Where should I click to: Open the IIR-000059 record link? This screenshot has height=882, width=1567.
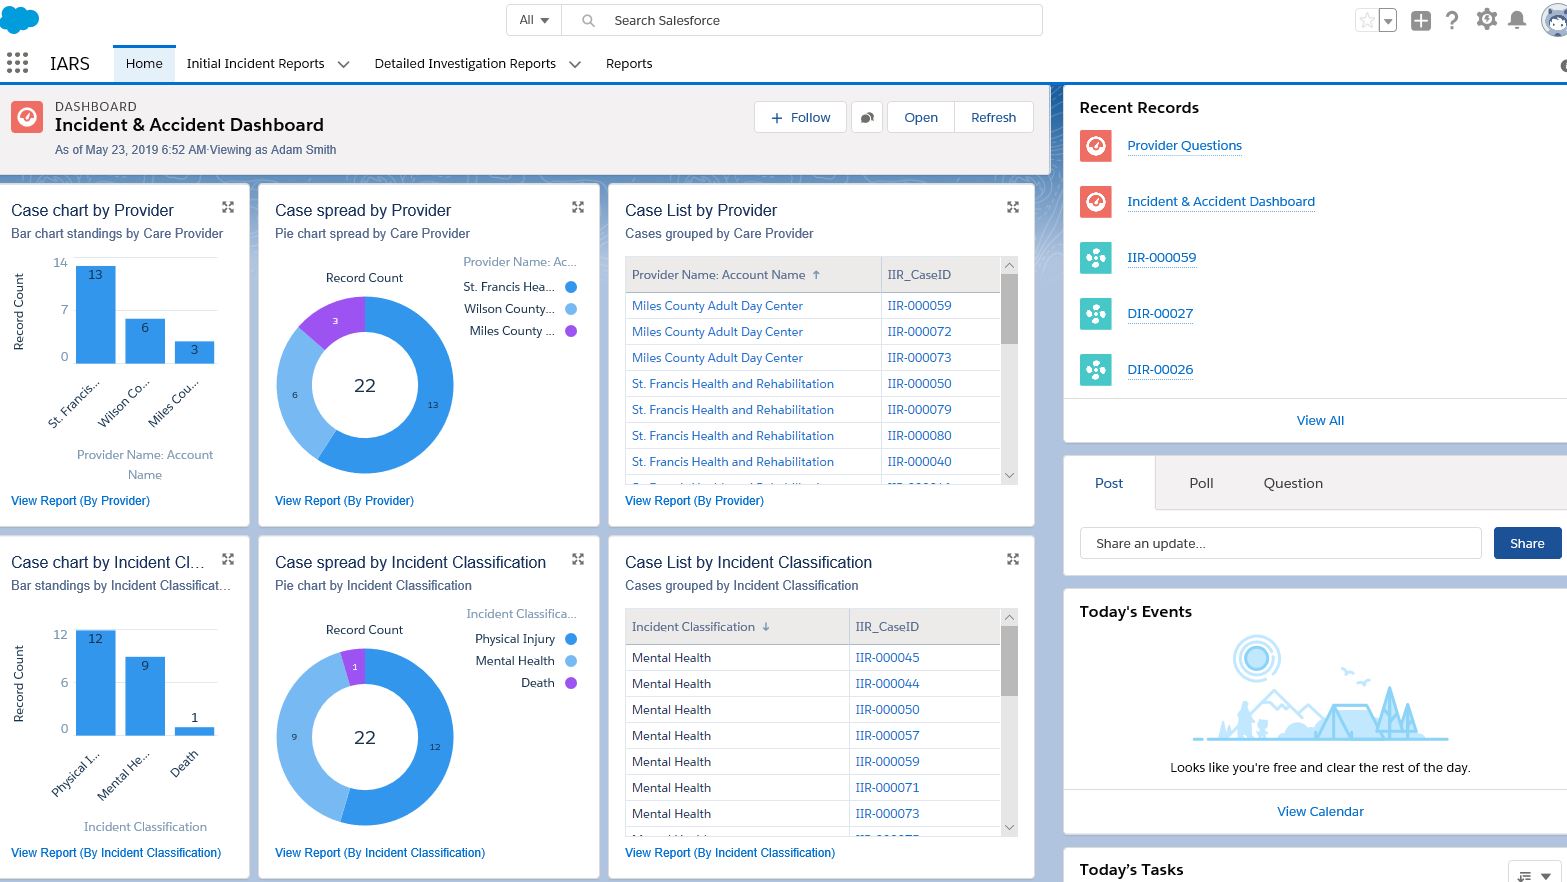click(1161, 257)
